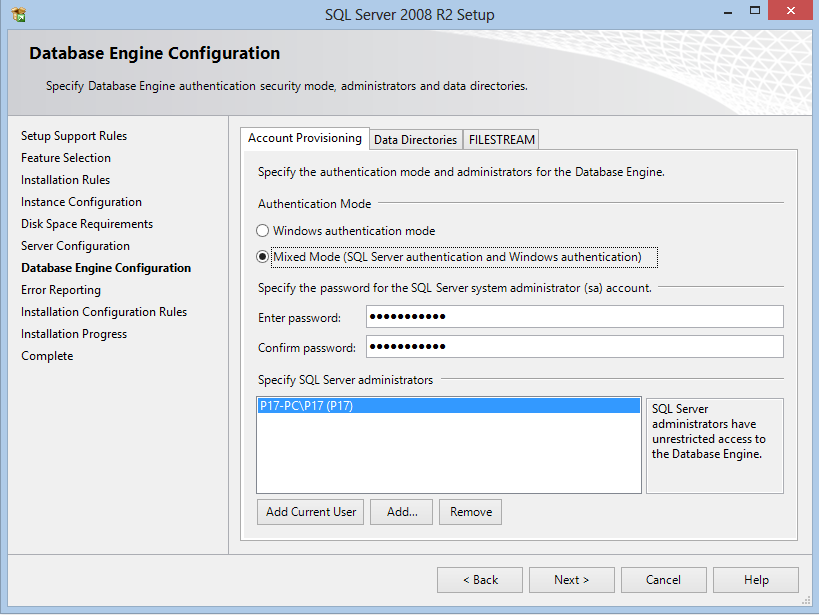The image size is (819, 615).
Task: Select Windows authentication mode radio button
Action: coord(262,230)
